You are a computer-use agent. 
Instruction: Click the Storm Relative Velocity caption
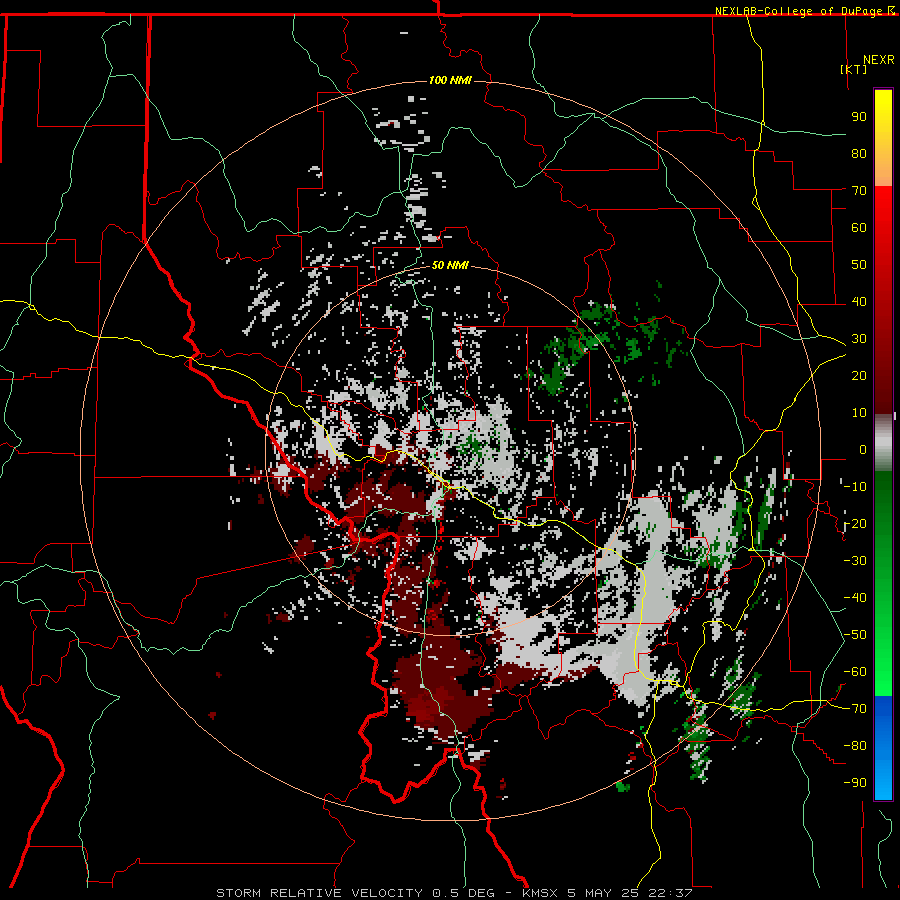[x=454, y=893]
